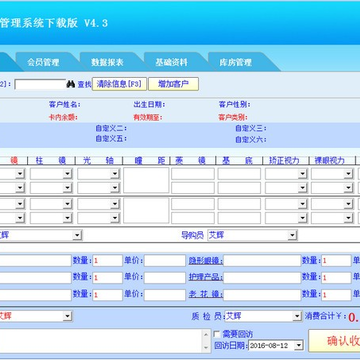Screen dimensions: 360x360
Task: Click the 单价 field left of 隐形眼镜
Action: [x=165, y=261]
